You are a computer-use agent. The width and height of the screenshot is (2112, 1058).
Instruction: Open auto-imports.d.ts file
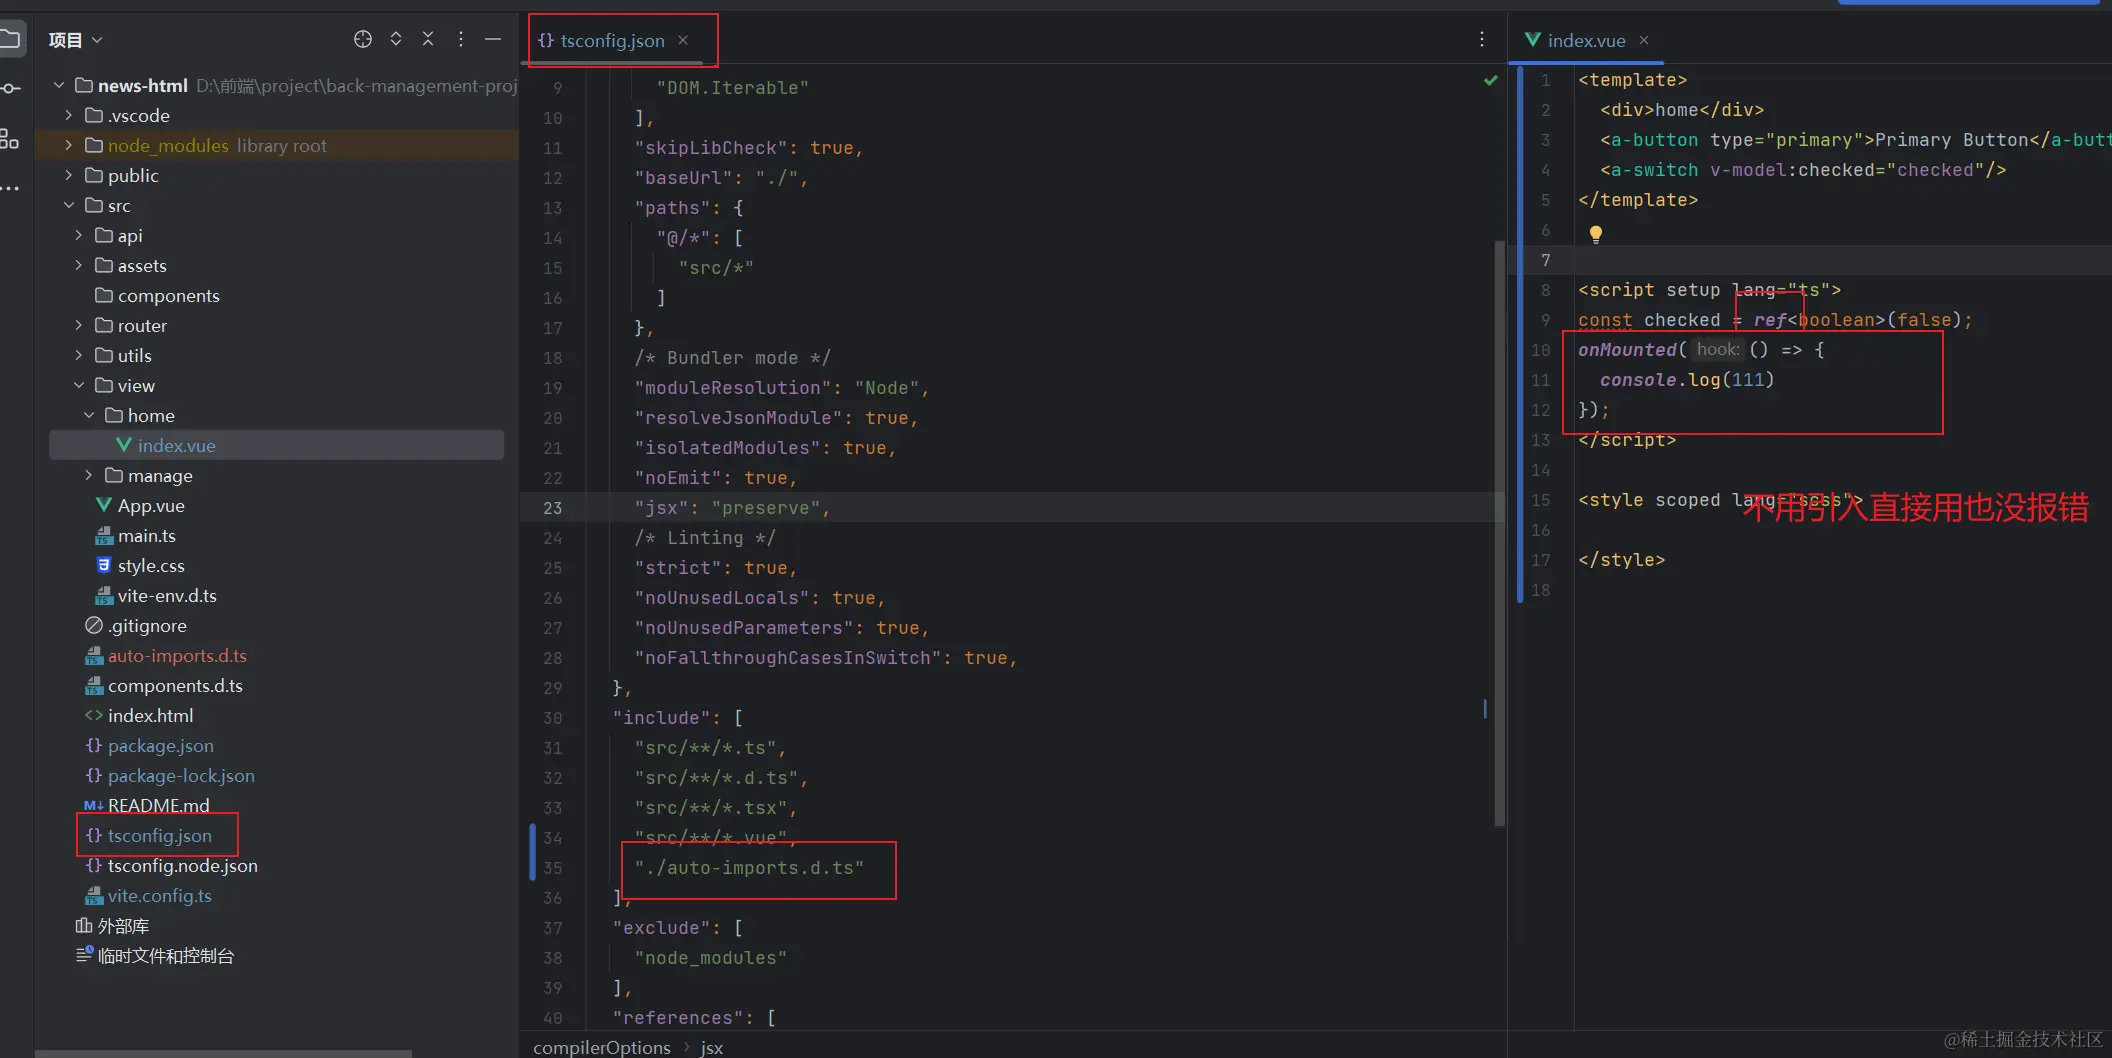click(x=177, y=655)
